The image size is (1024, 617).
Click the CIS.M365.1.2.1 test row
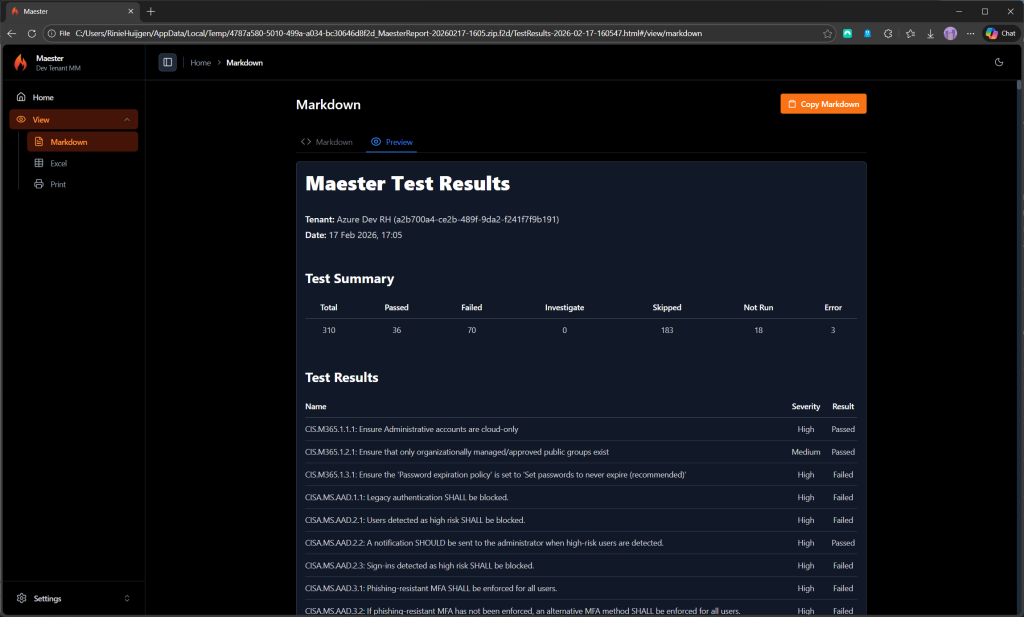tap(581, 452)
